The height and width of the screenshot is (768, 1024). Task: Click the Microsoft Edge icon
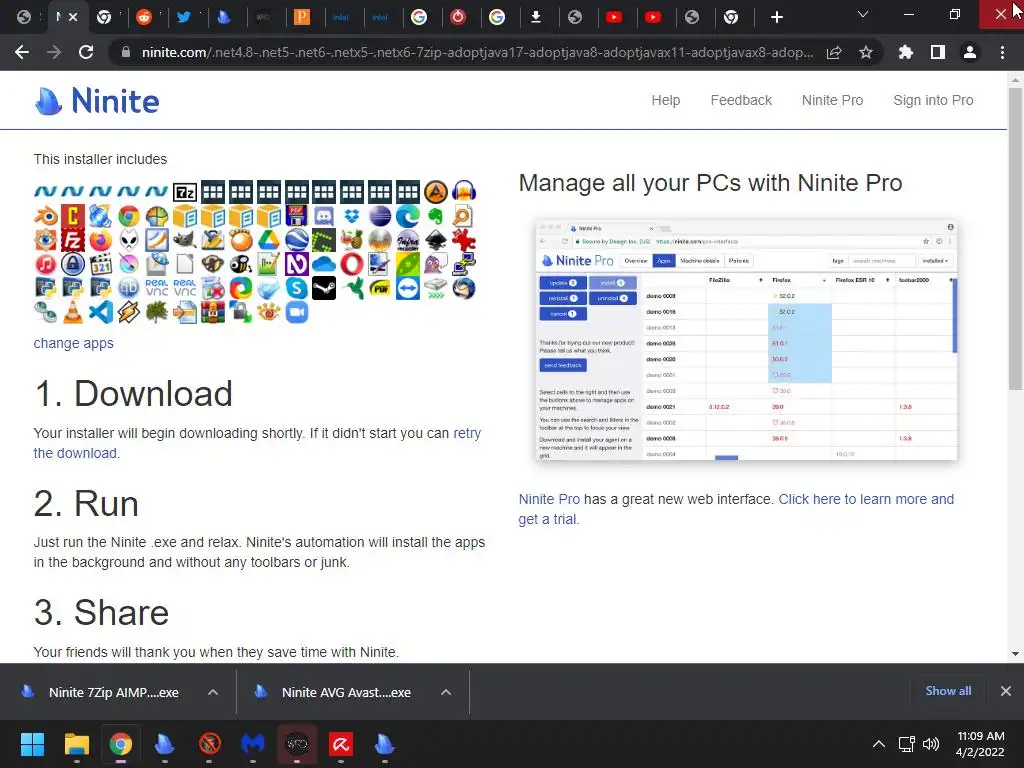point(408,216)
